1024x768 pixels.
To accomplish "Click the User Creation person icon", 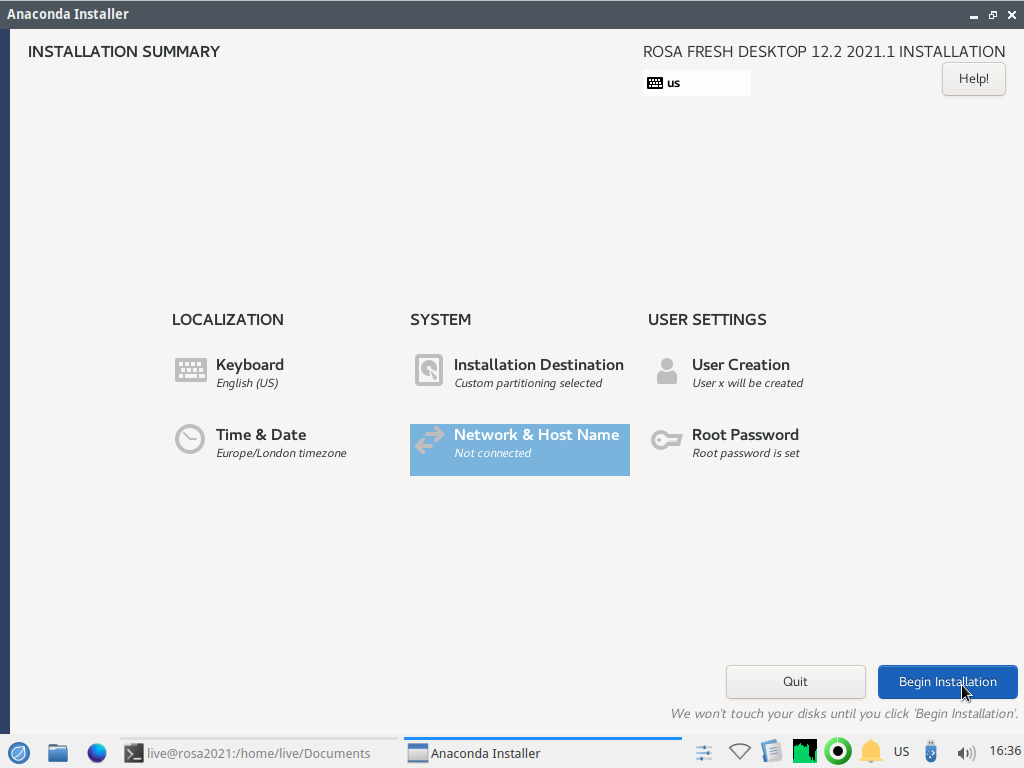I will 666,371.
